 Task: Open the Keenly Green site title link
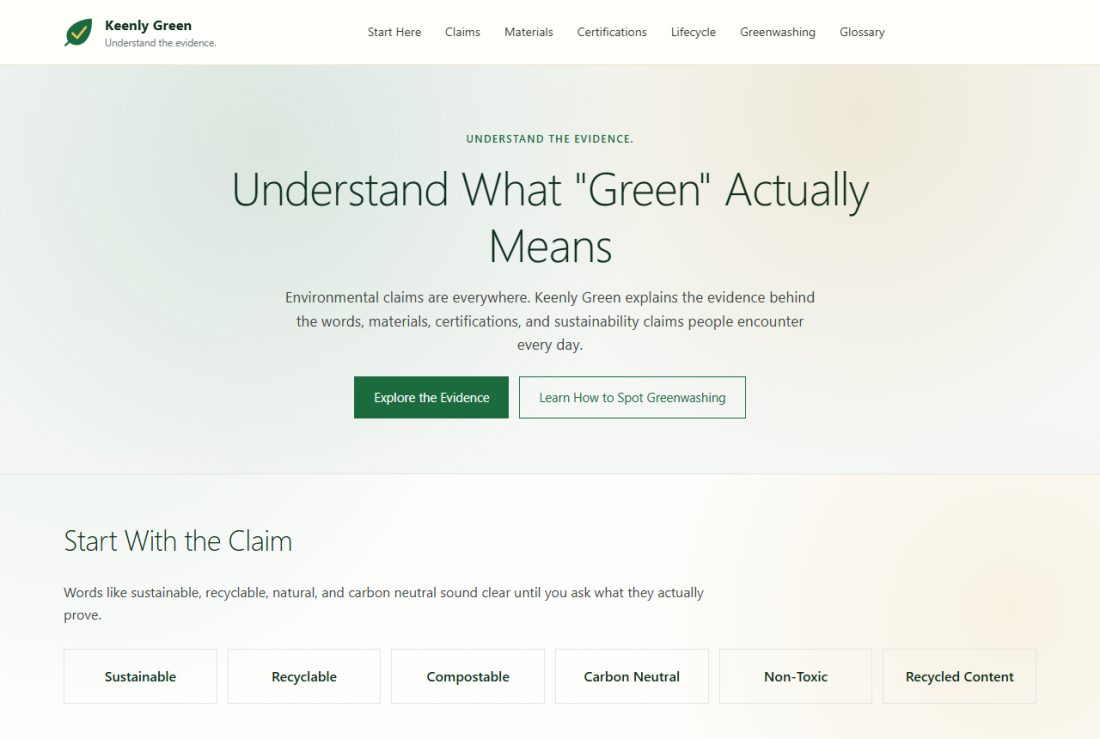pos(148,25)
